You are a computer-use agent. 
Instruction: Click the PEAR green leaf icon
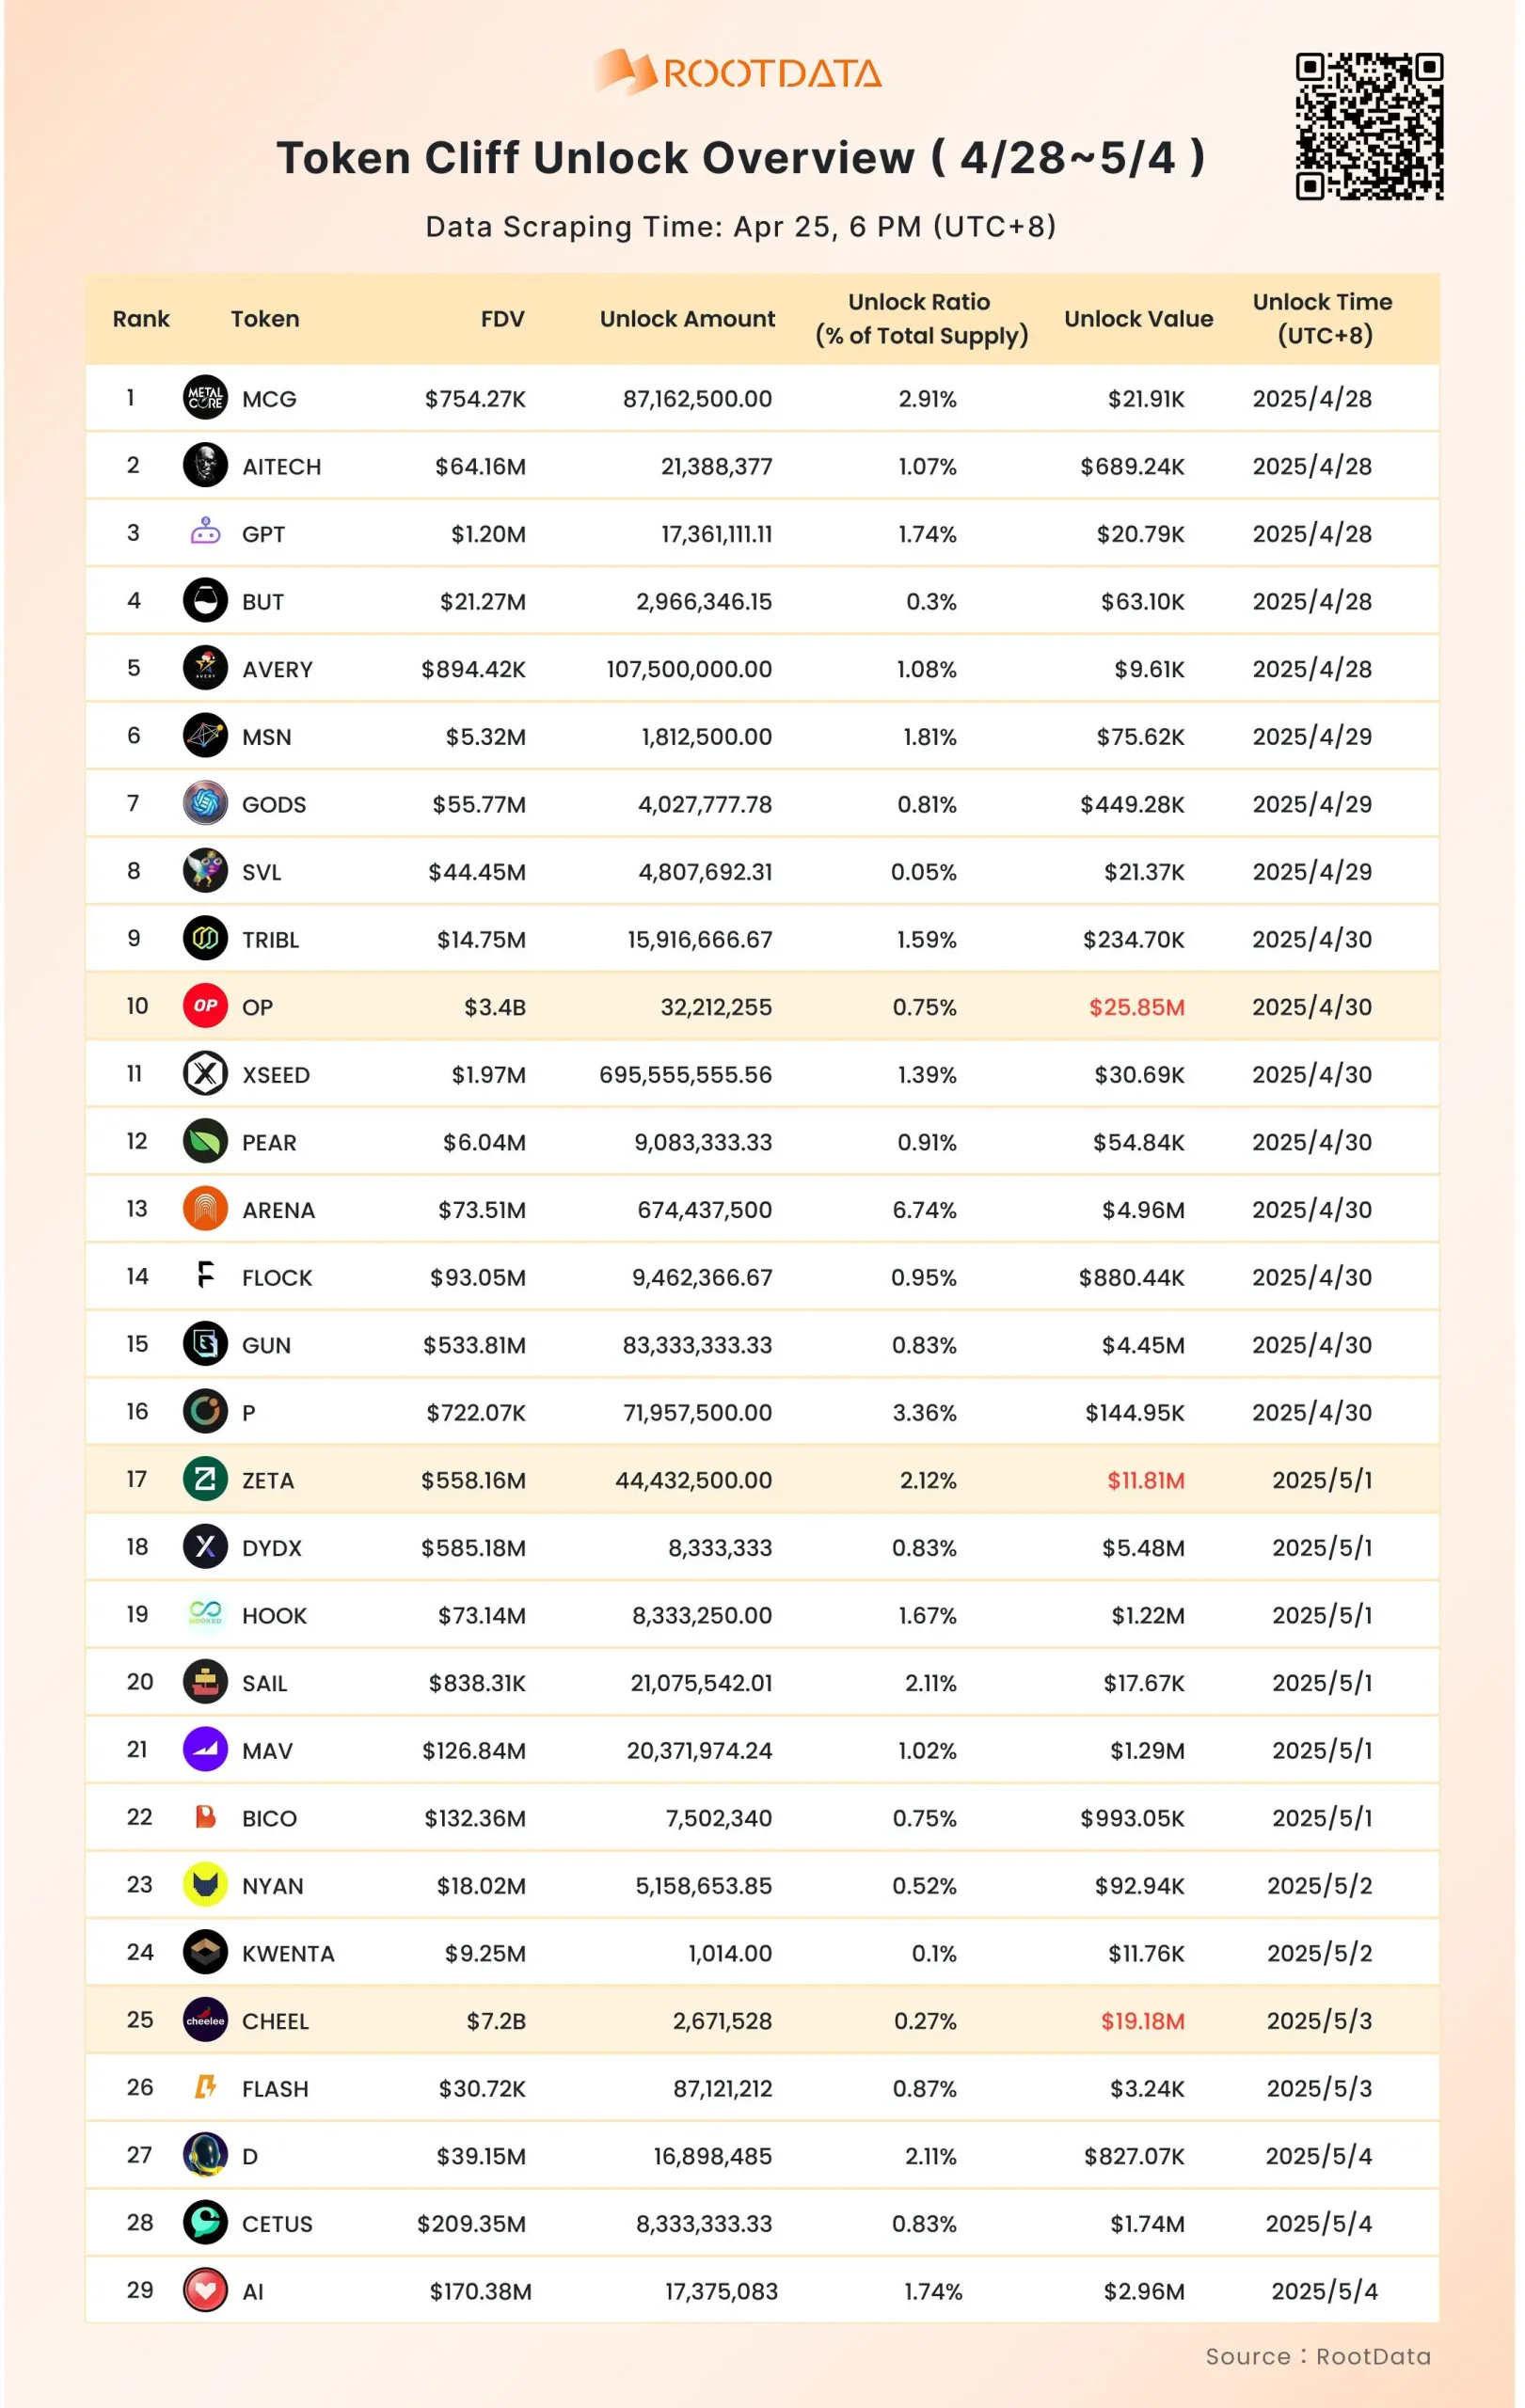pyautogui.click(x=205, y=1141)
